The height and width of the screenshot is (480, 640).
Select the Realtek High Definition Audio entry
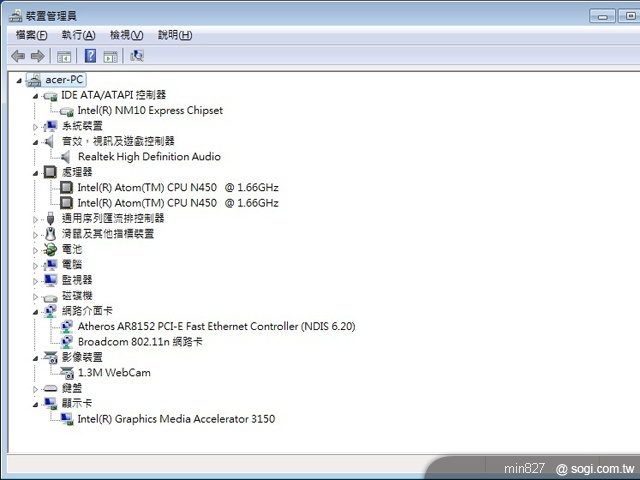click(149, 157)
